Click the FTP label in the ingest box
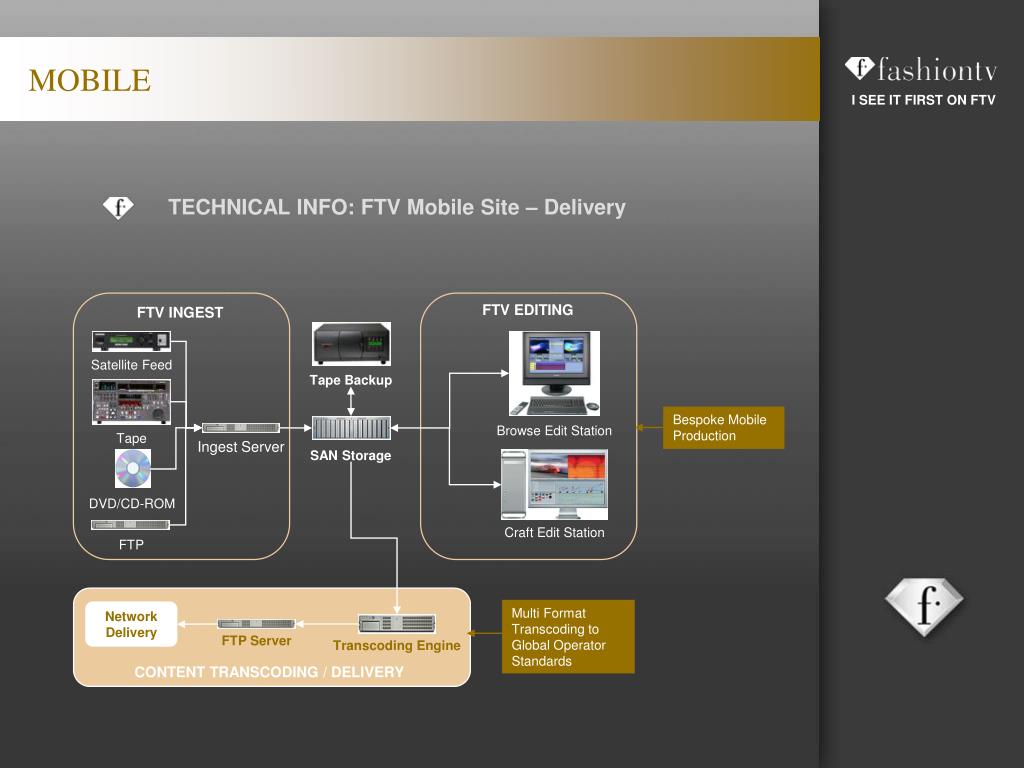This screenshot has height=768, width=1024. tap(131, 545)
